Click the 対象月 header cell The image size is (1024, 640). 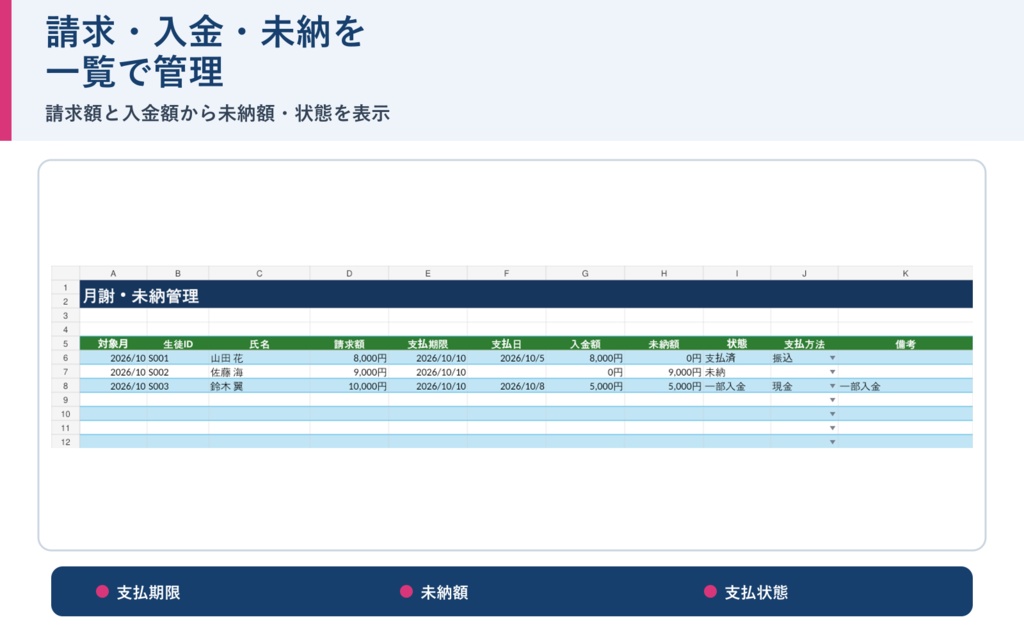pos(113,344)
